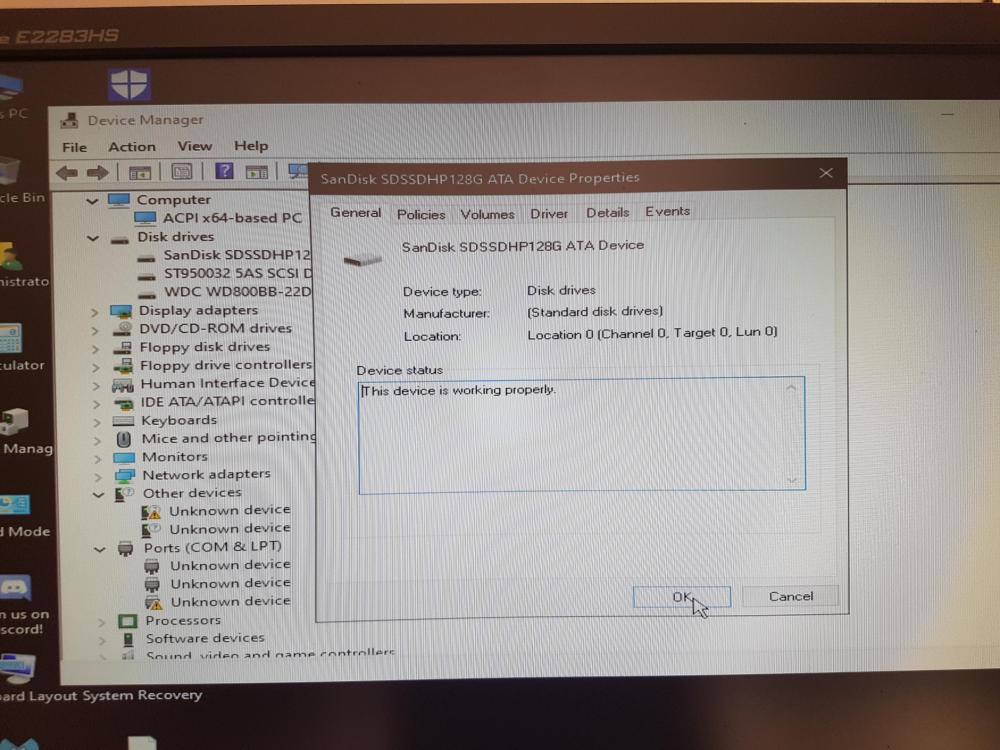1000x750 pixels.
Task: Expand the Display adapters node
Action: coord(94,312)
